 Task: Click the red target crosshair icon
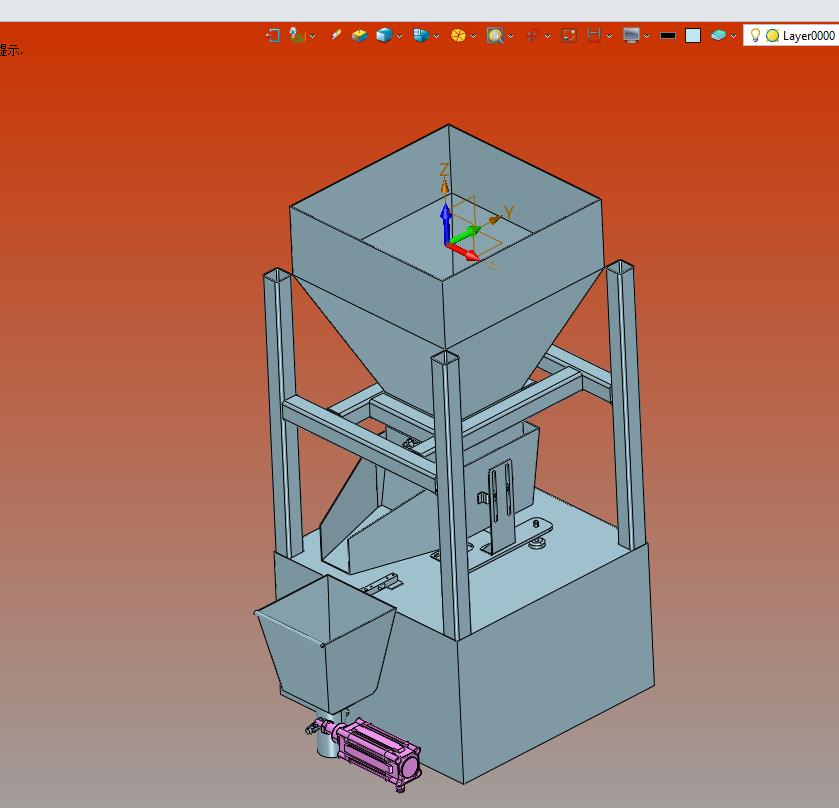(x=532, y=35)
